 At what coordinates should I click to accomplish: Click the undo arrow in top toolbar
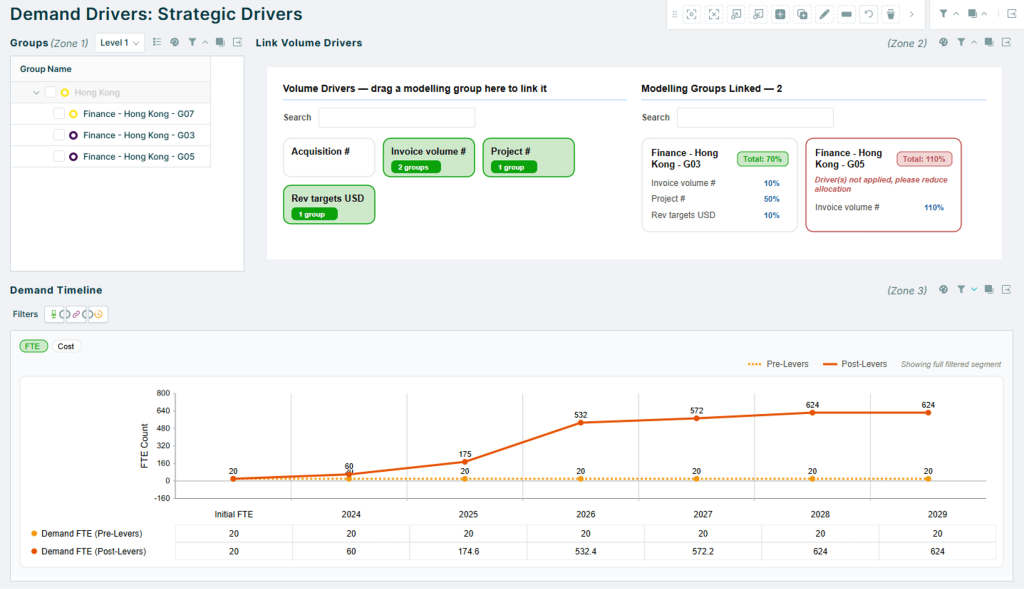pyautogui.click(x=869, y=14)
